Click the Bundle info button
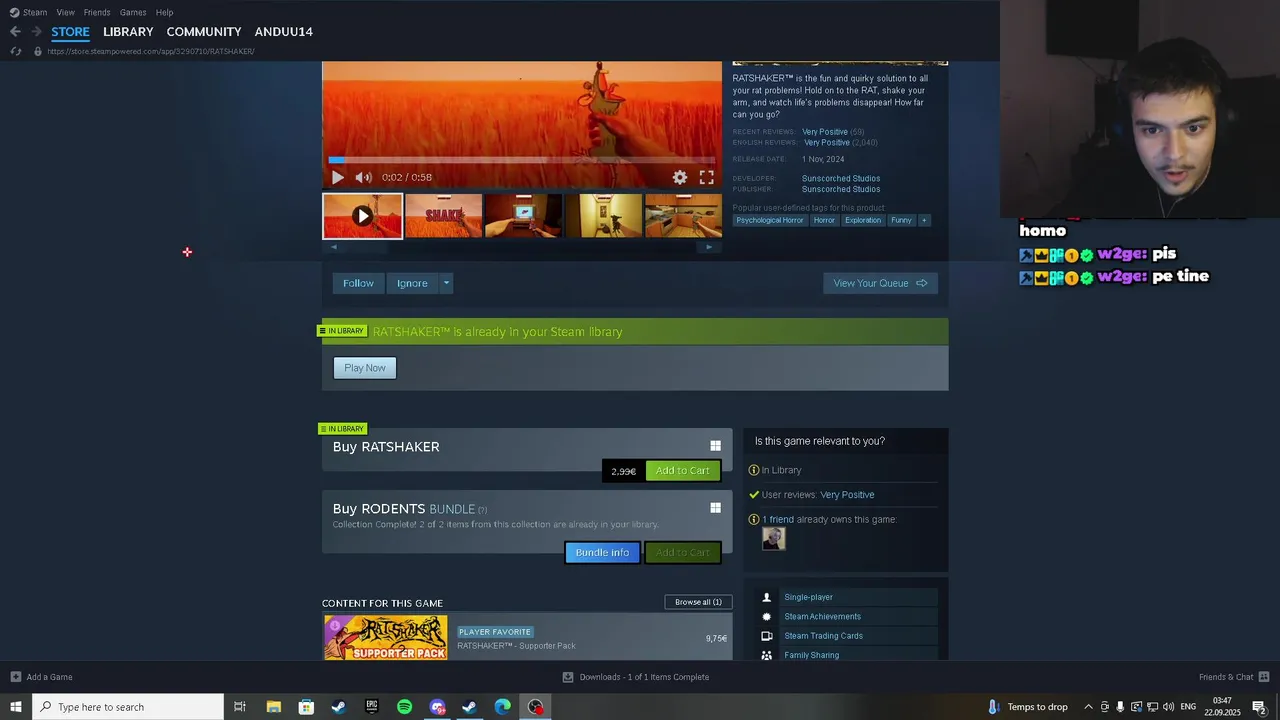This screenshot has height=720, width=1280. [x=602, y=552]
